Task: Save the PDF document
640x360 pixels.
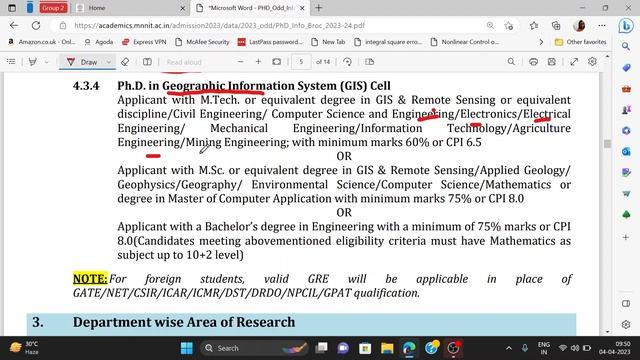Action: click(x=552, y=62)
